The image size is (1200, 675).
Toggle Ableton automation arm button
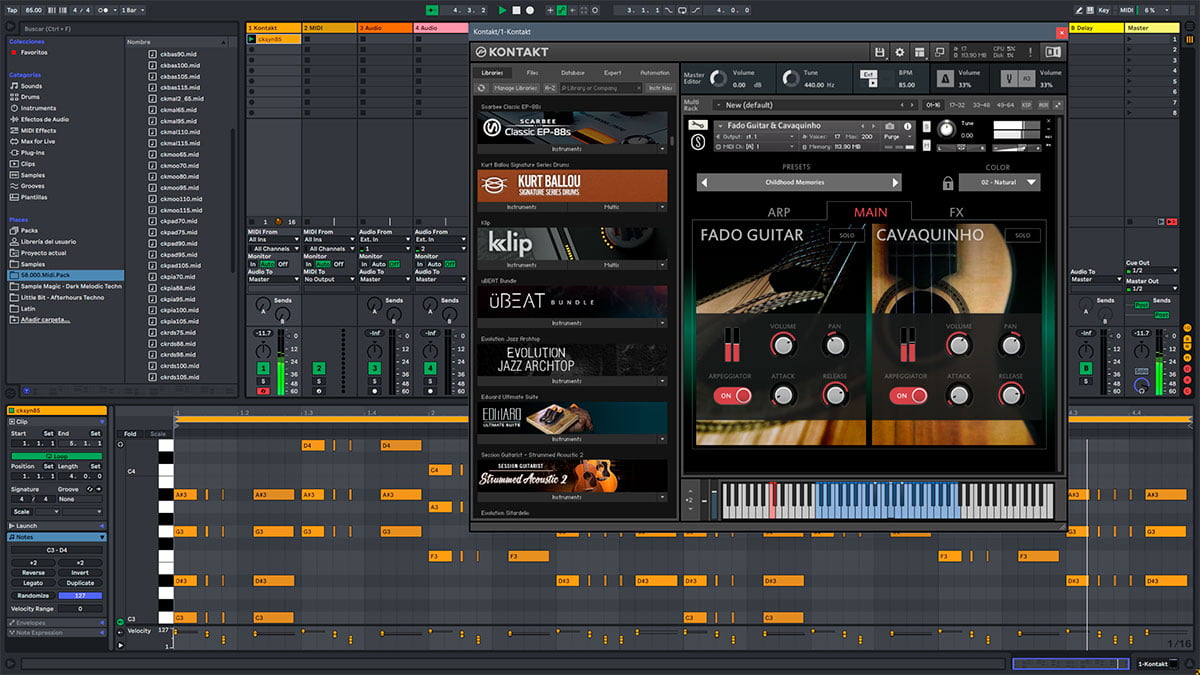[x=562, y=10]
